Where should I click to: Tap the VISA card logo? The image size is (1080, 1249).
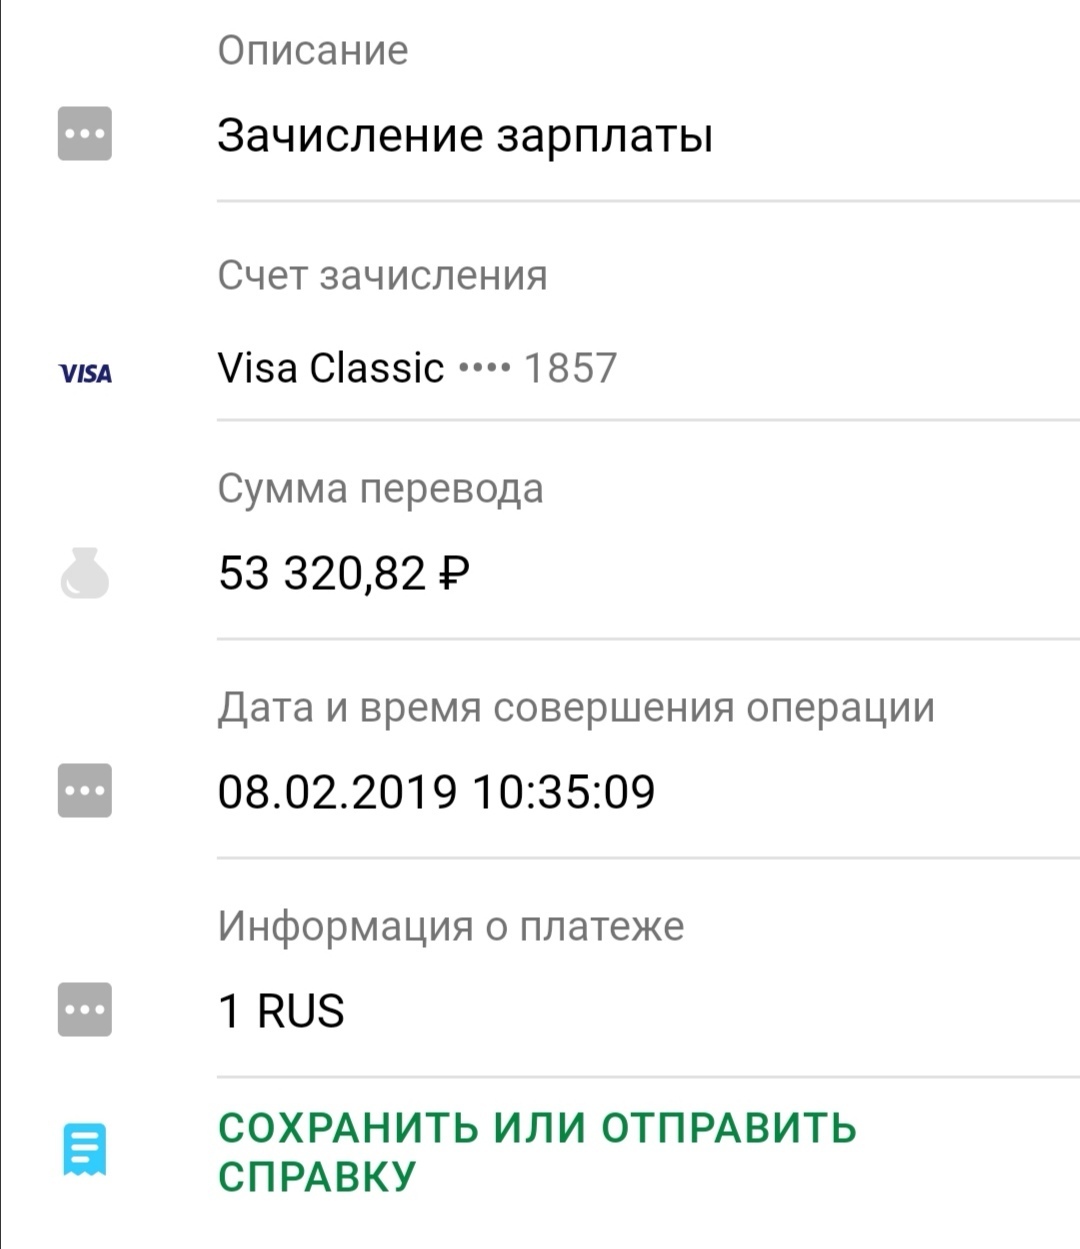(x=86, y=374)
